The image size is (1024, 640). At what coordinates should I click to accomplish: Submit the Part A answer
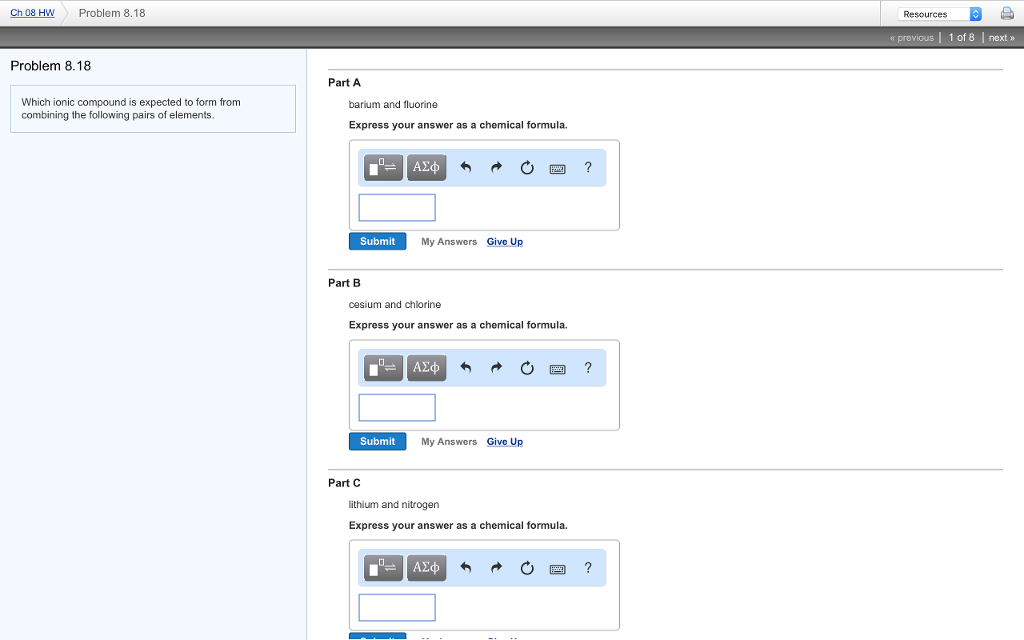[377, 242]
